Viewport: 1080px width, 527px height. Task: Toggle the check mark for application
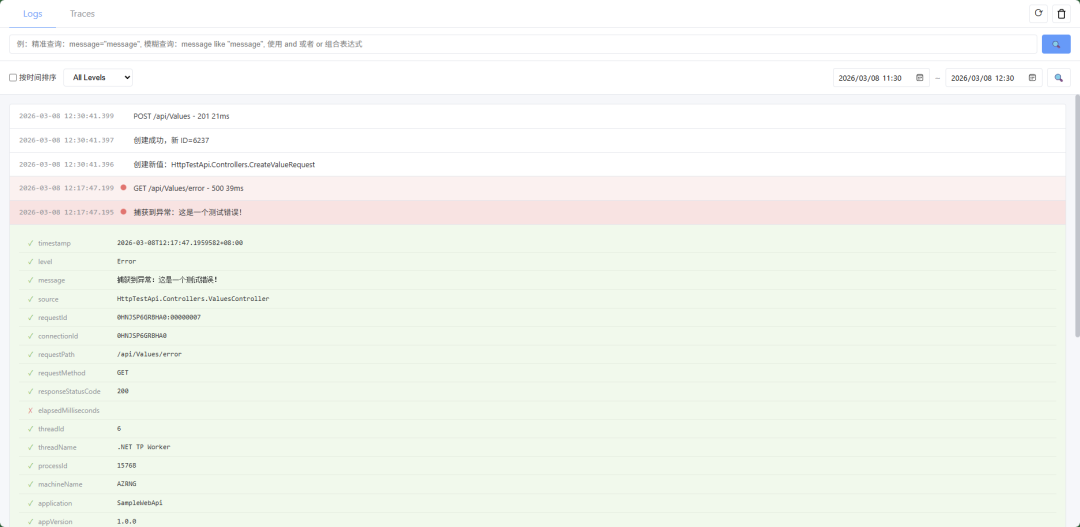[x=30, y=503]
